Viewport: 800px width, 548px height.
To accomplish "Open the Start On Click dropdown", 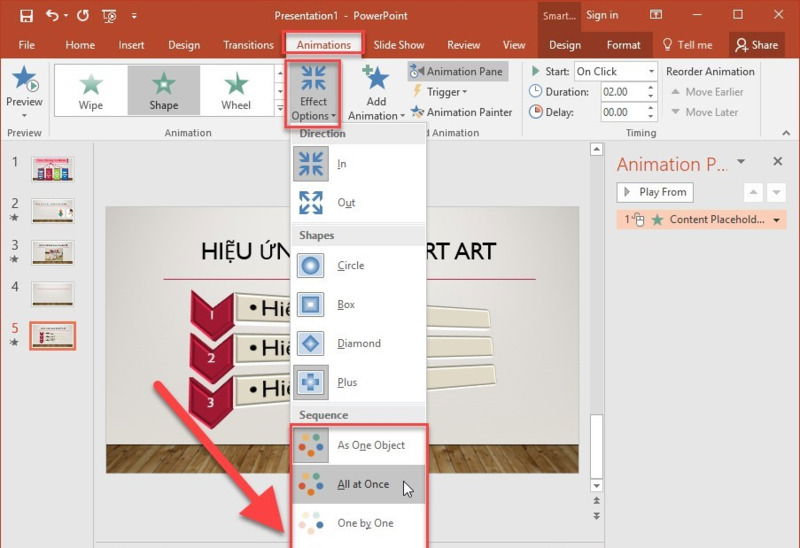I will [651, 72].
